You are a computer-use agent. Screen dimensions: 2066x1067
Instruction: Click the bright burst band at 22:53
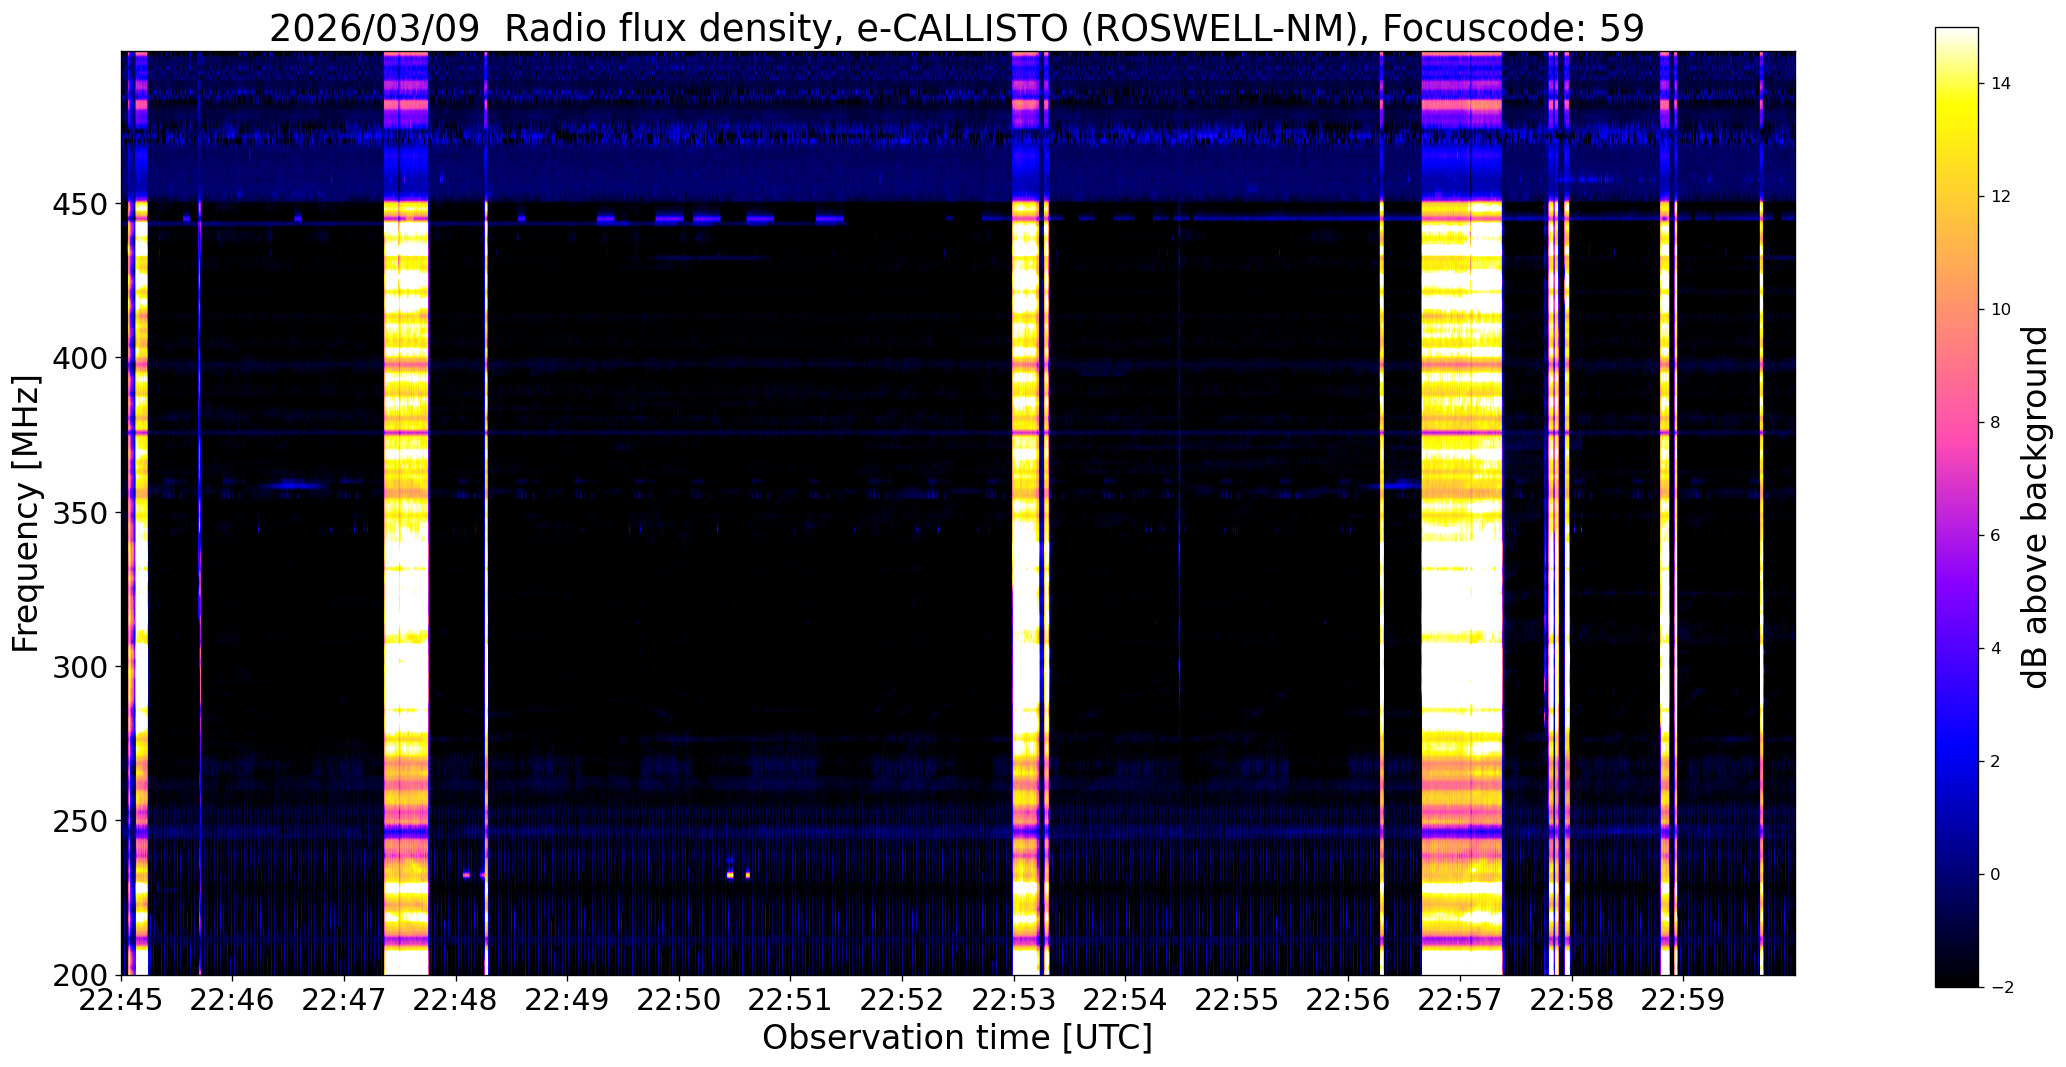1026,513
